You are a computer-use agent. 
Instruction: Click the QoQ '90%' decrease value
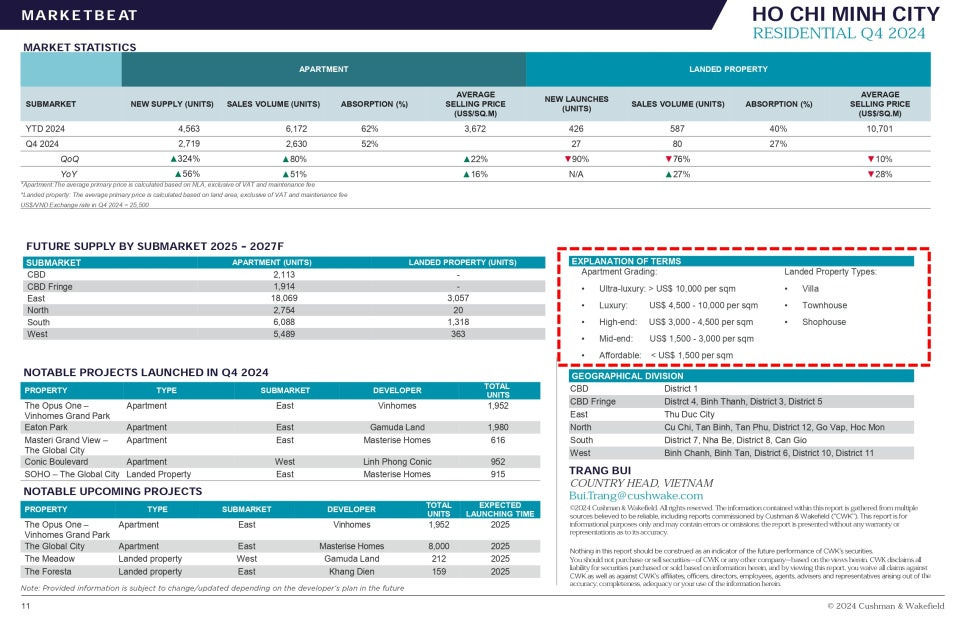coord(577,159)
